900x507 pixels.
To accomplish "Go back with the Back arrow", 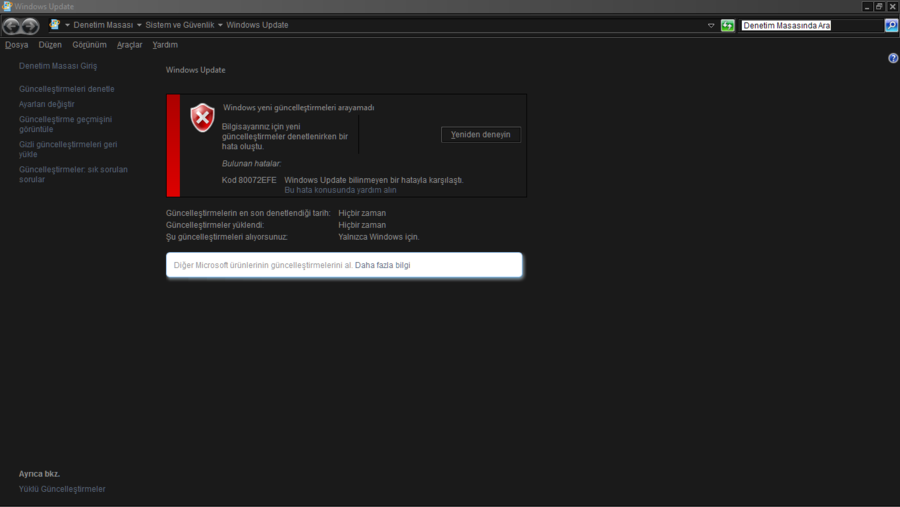I will click(x=11, y=25).
